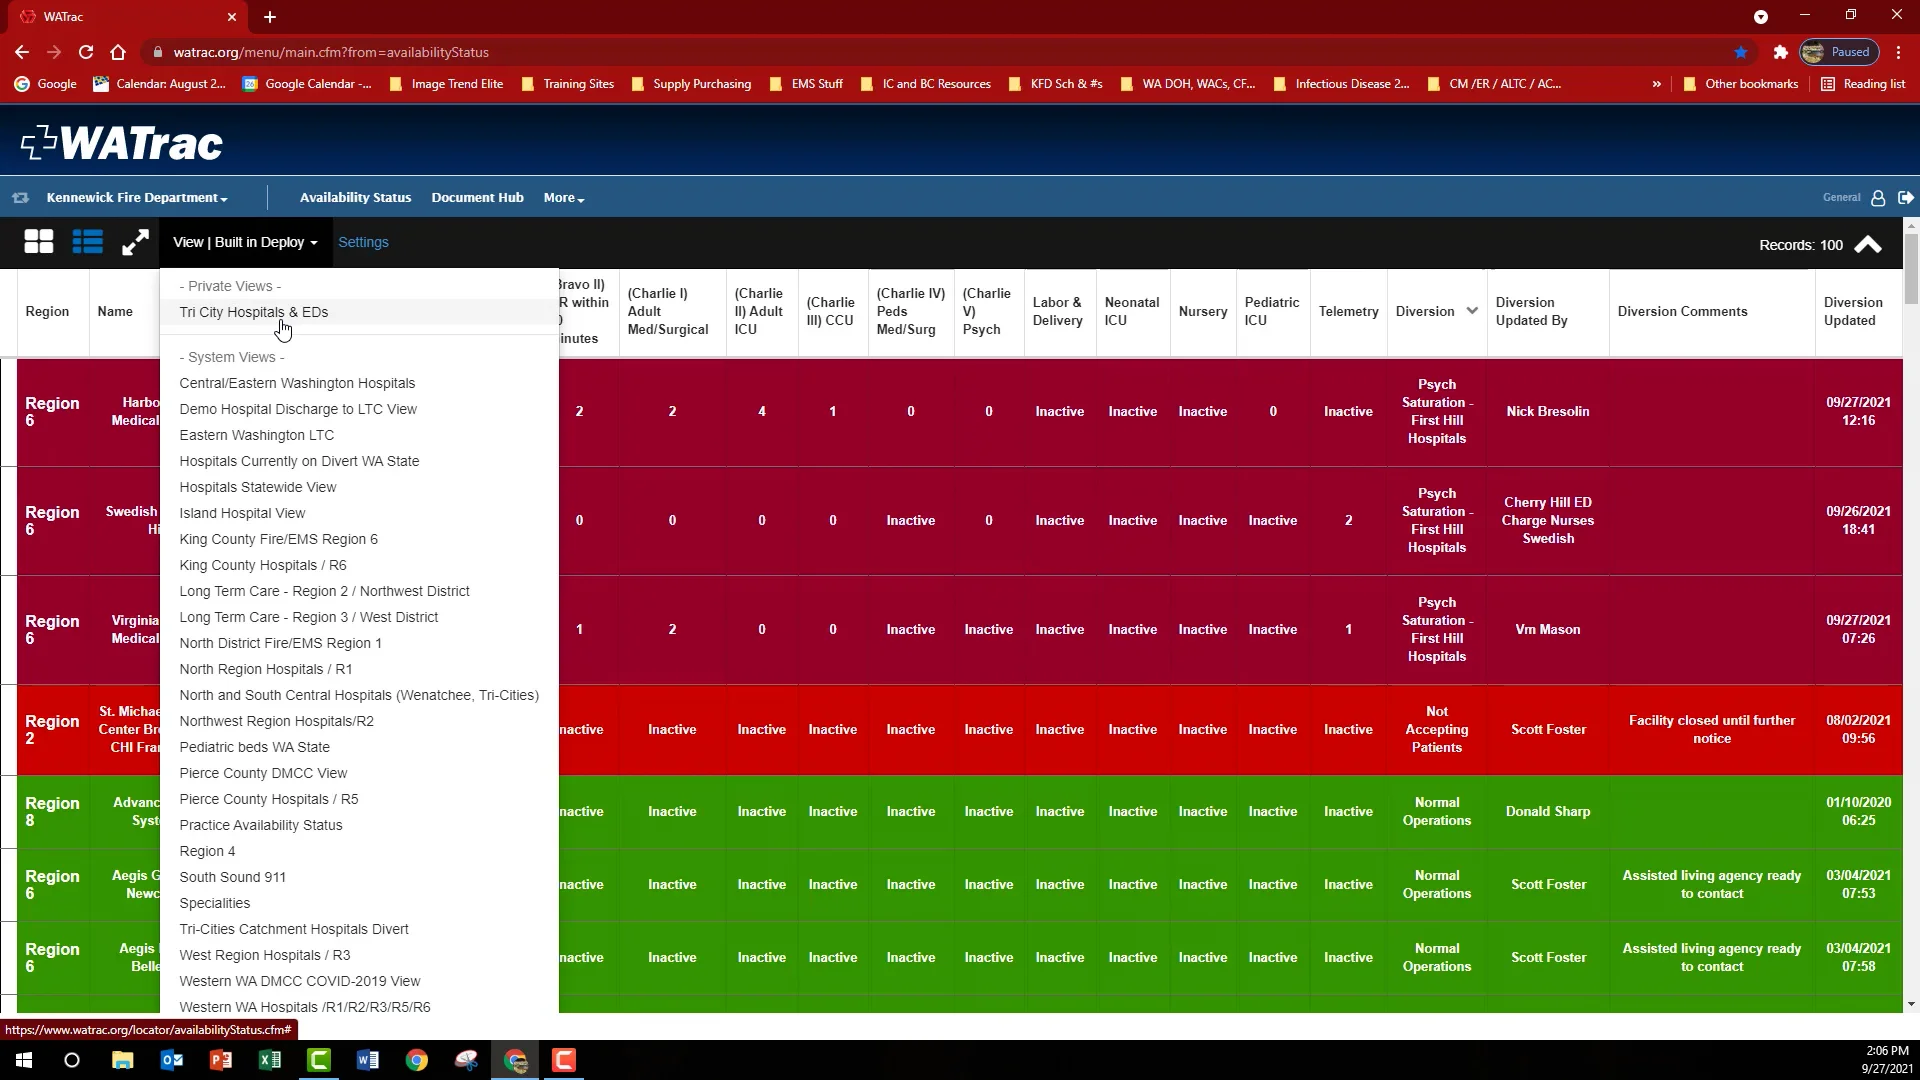Switch to grid tile view icon
Screen dimensions: 1920x1080
click(x=39, y=242)
